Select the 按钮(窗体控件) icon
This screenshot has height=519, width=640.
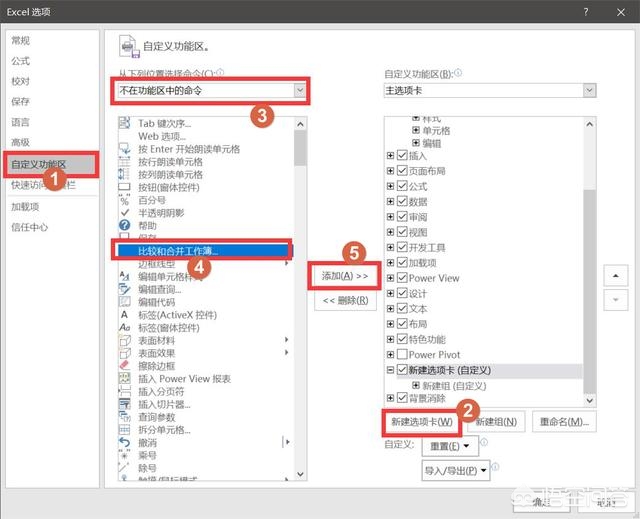pyautogui.click(x=124, y=187)
